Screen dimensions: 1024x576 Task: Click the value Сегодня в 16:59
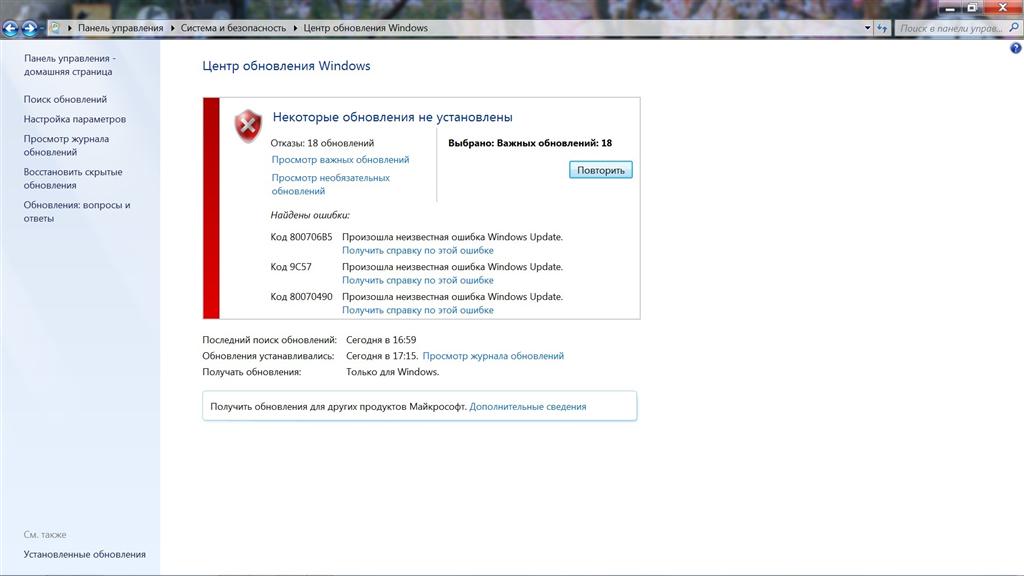pyautogui.click(x=381, y=340)
